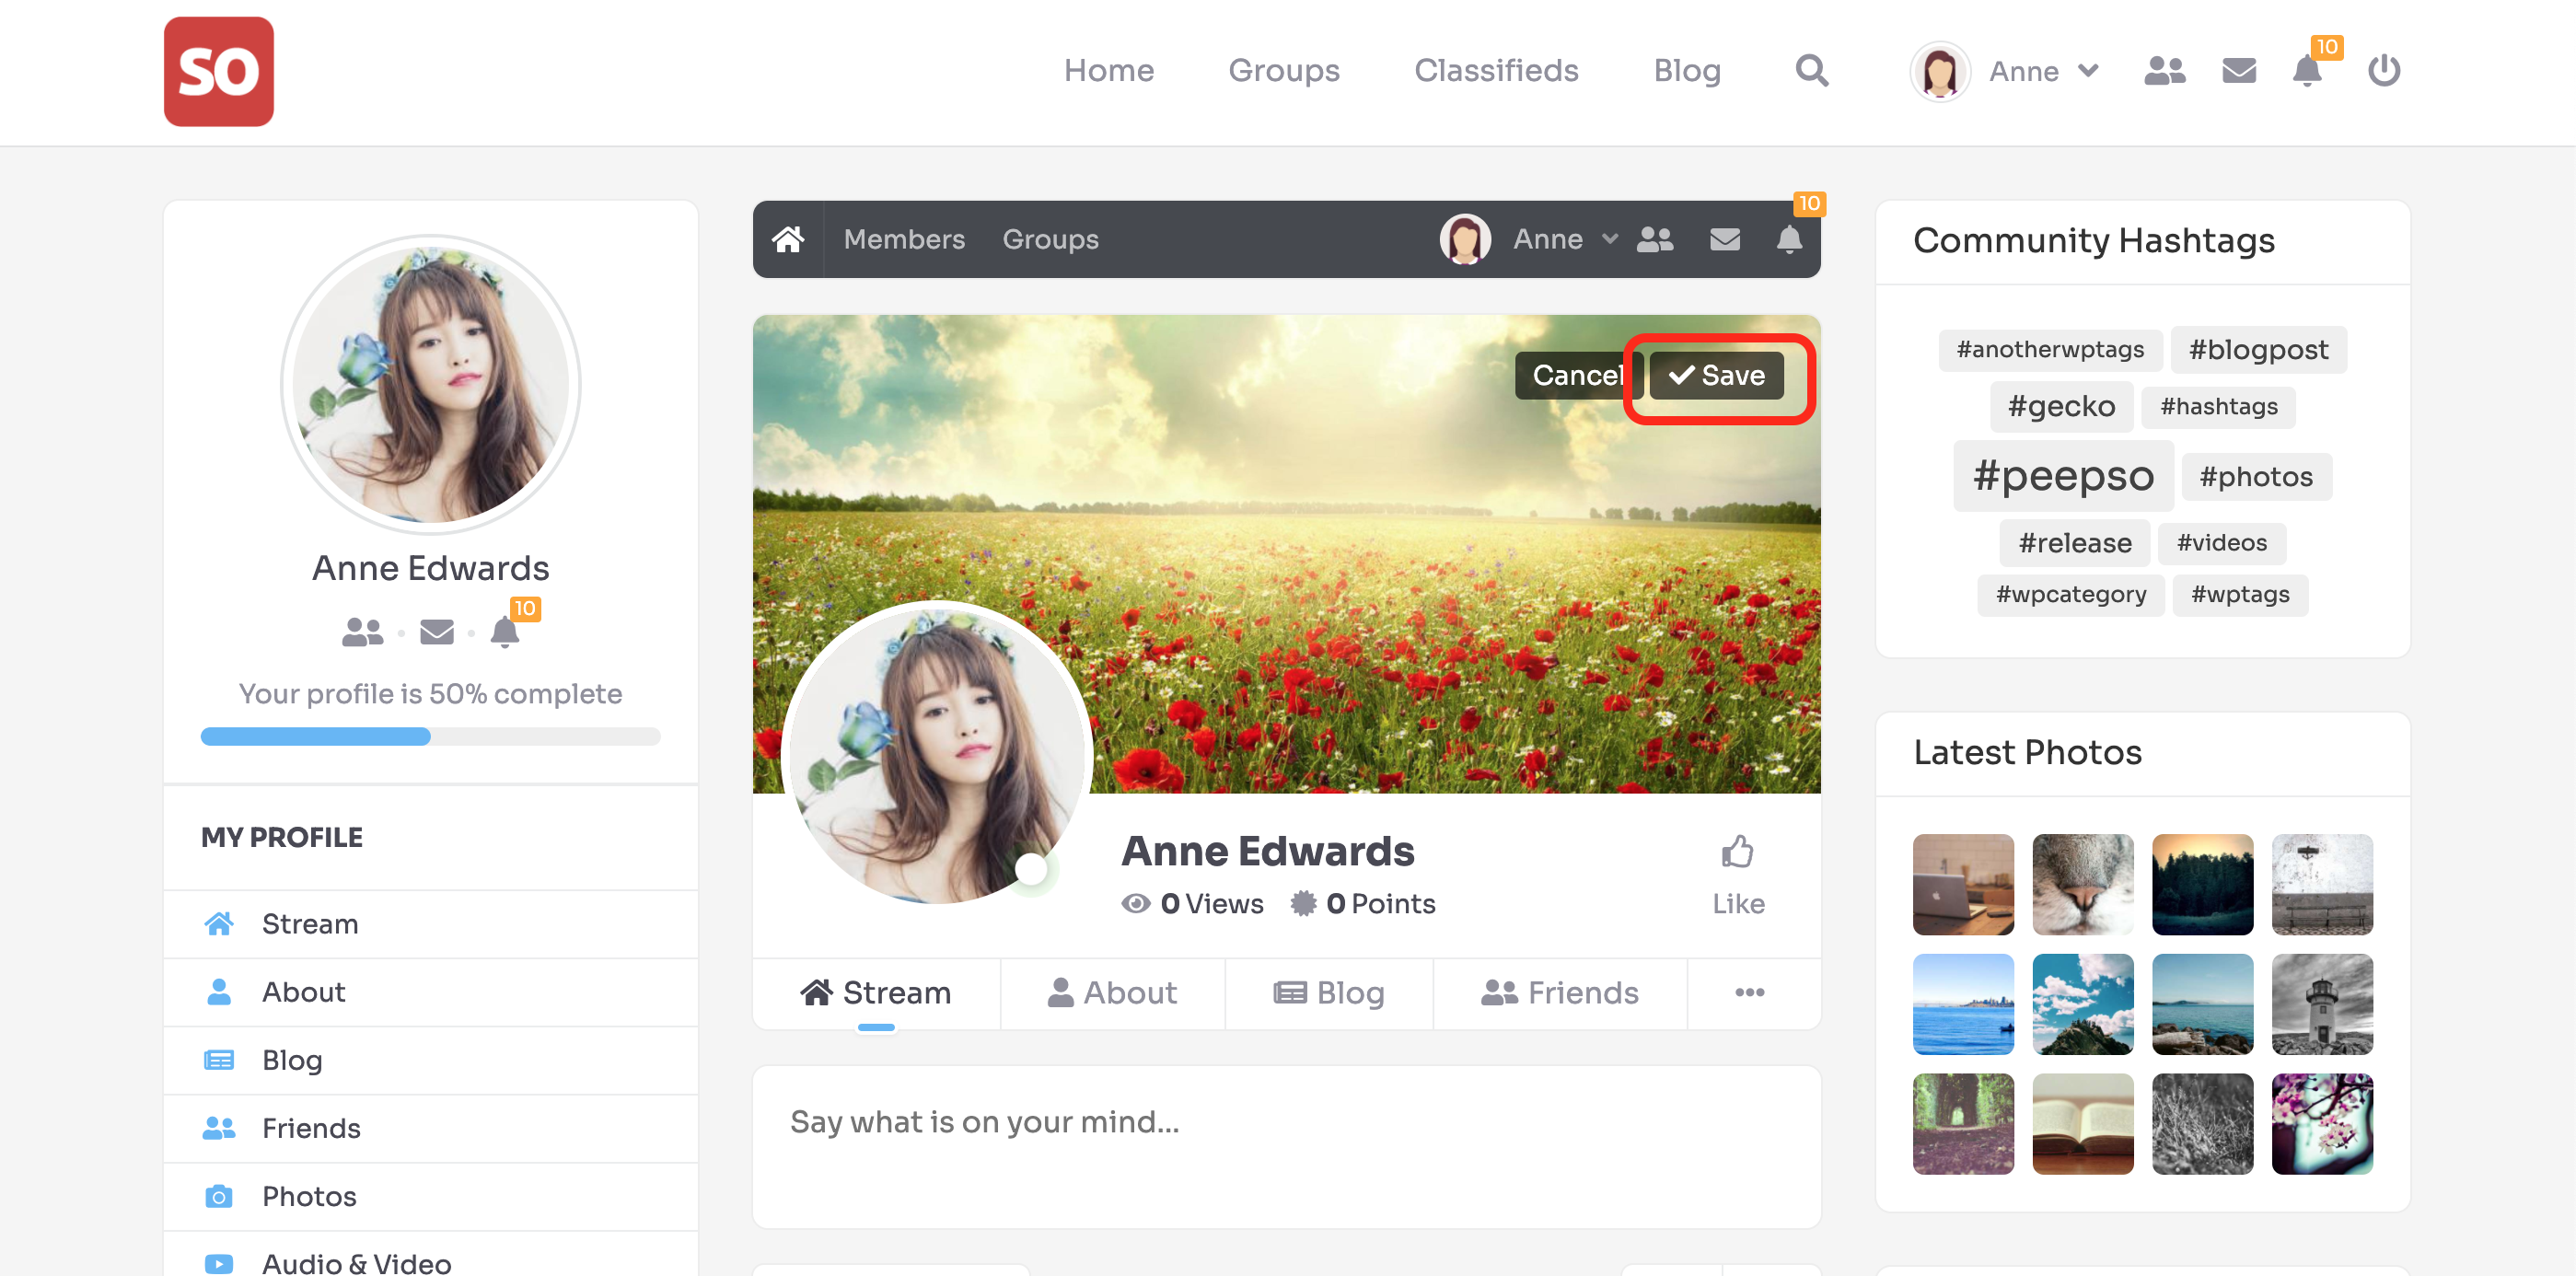The height and width of the screenshot is (1276, 2576).
Task: Click the #wpcategory hashtag
Action: [2070, 595]
